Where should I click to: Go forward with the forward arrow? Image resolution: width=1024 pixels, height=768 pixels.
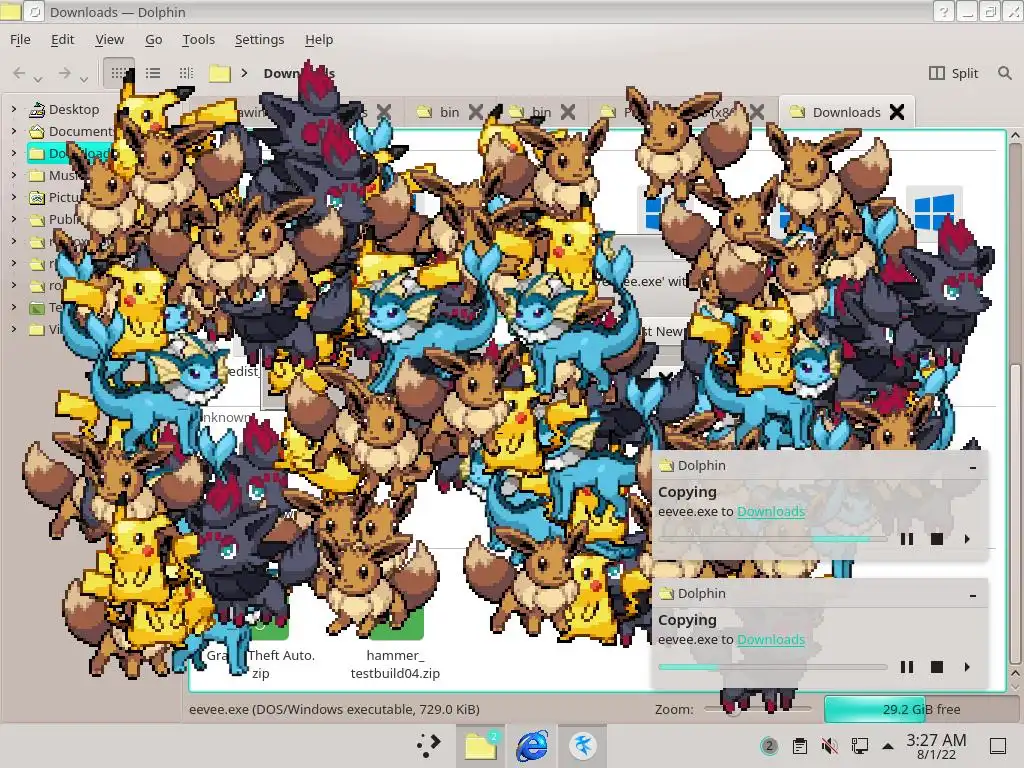coord(64,73)
